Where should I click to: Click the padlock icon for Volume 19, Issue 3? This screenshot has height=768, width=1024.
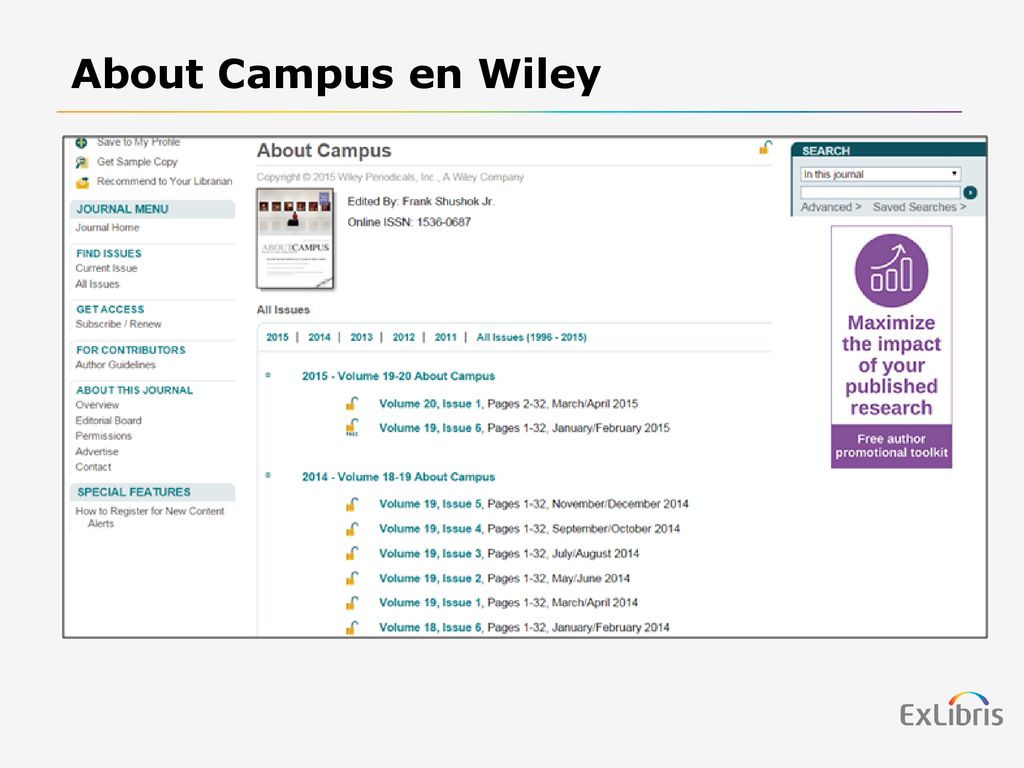point(352,554)
